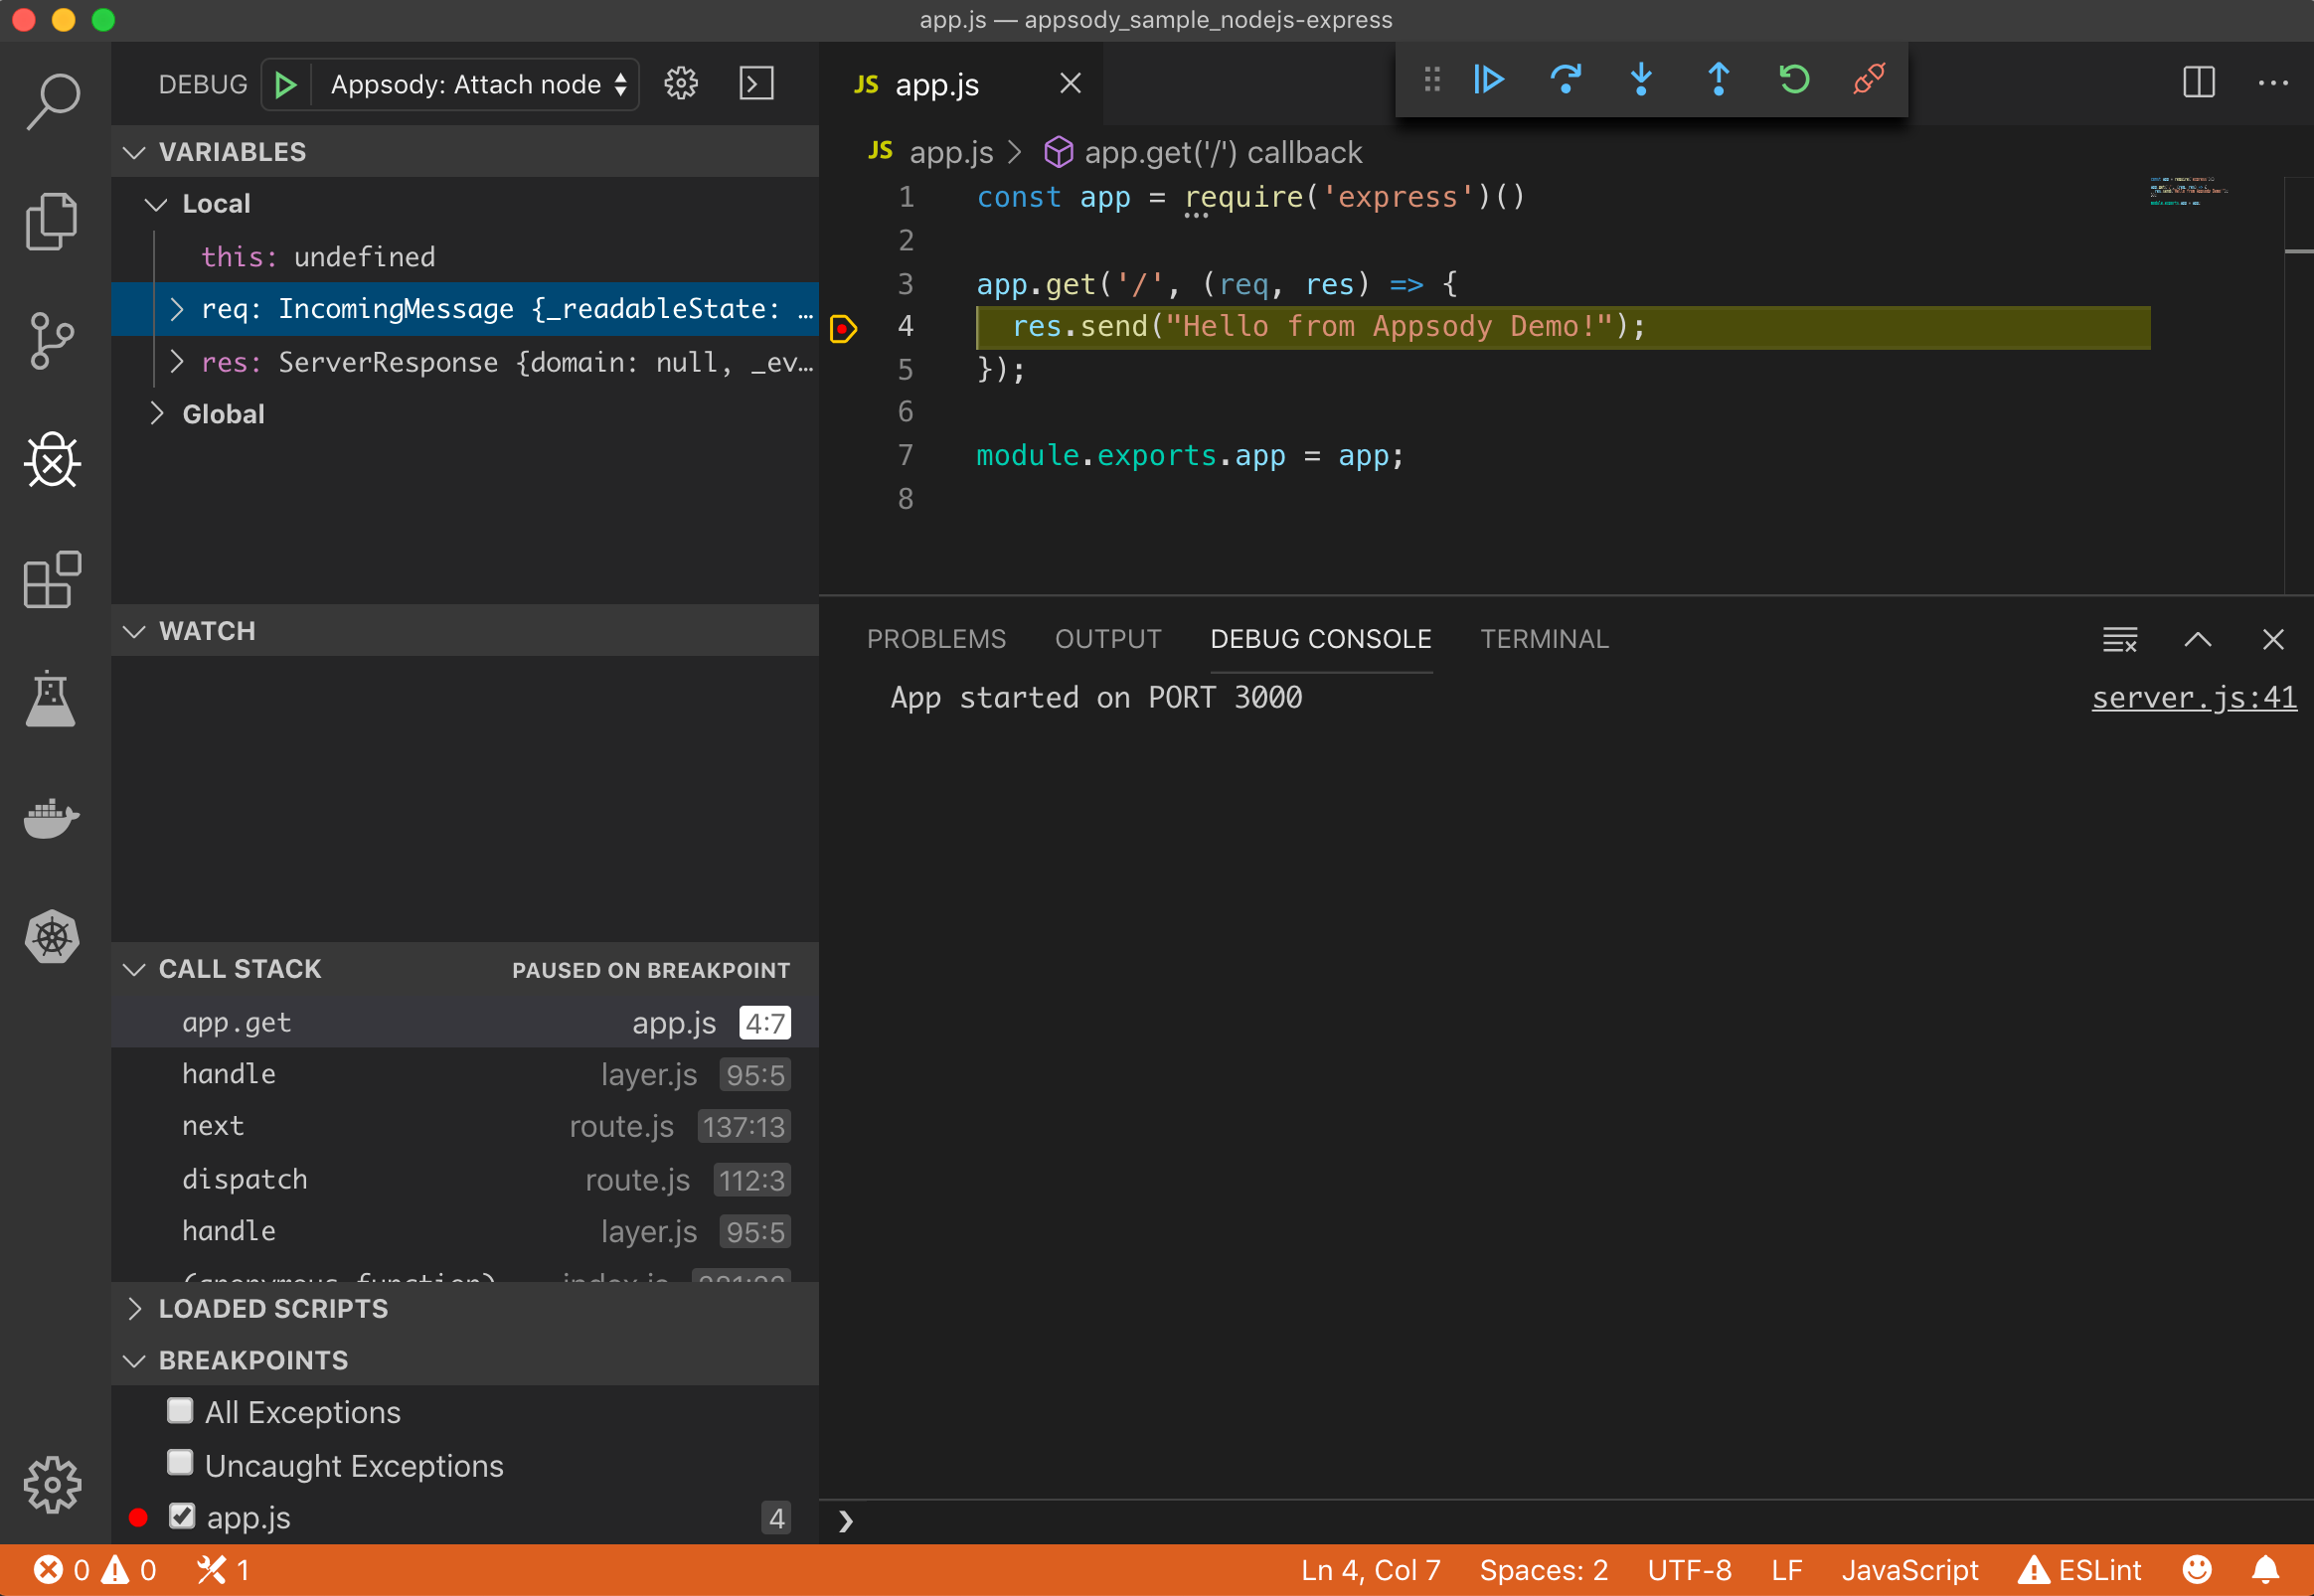Disable the app.js line 4 breakpoint
2314x1596 pixels.
[x=182, y=1517]
